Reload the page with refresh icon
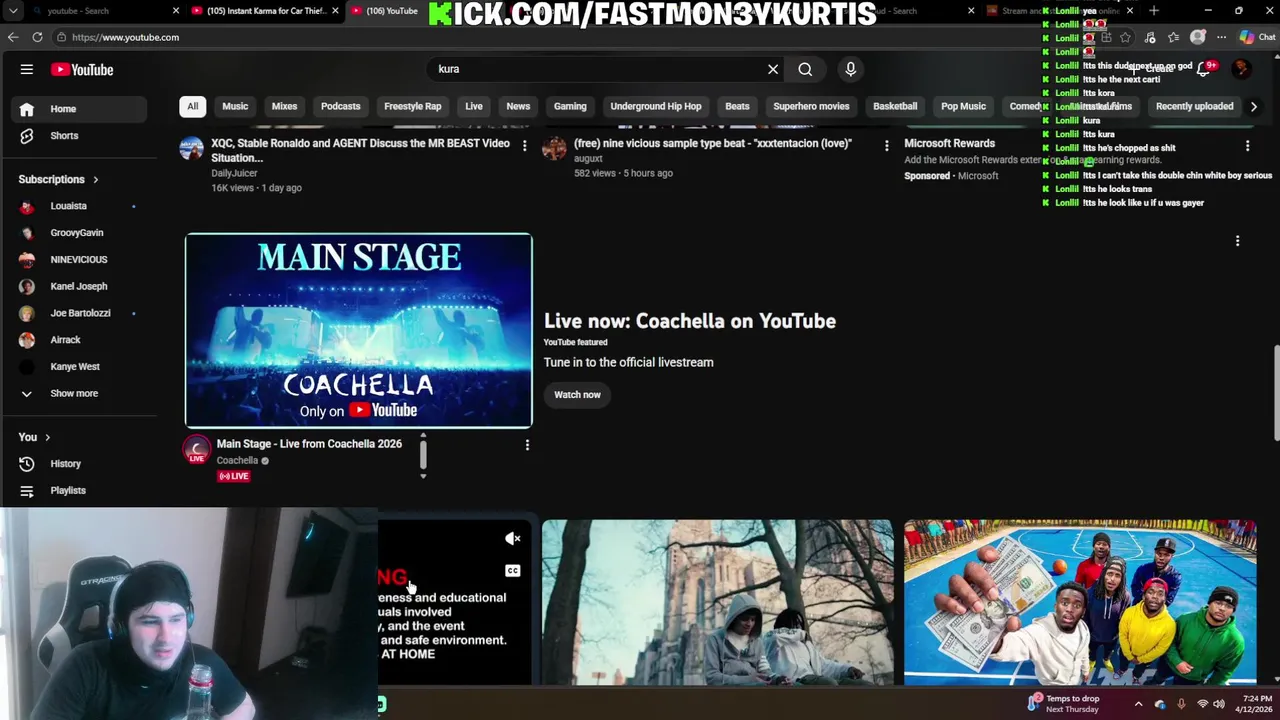Screen dimensions: 1280x720 pyautogui.click(x=37, y=37)
